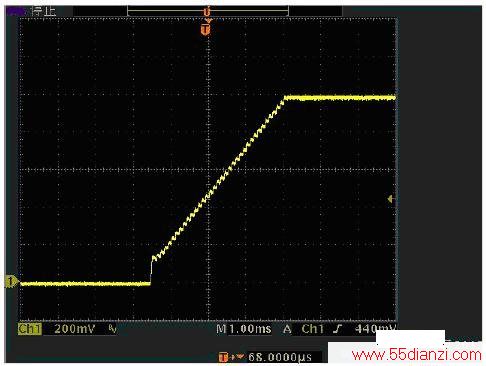Click the Ch1 ground reference marker labeled 1
This screenshot has width=486, height=366.
click(11, 282)
